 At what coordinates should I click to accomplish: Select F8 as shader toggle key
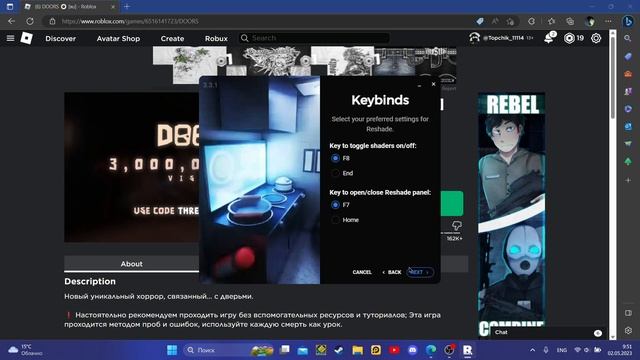pyautogui.click(x=335, y=158)
